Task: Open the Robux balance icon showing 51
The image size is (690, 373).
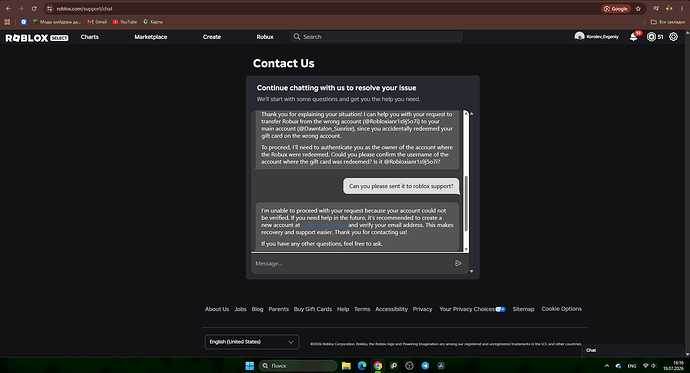Action: tap(651, 37)
